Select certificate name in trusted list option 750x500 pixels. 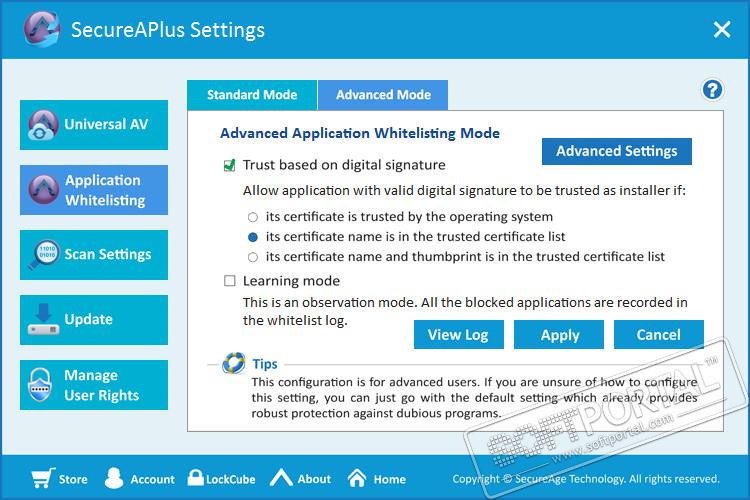pyautogui.click(x=253, y=237)
